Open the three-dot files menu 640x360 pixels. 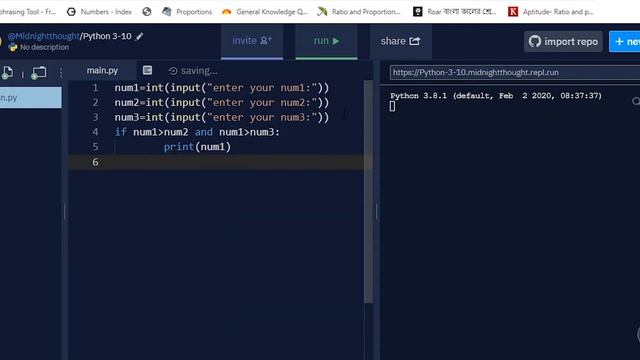click(61, 73)
